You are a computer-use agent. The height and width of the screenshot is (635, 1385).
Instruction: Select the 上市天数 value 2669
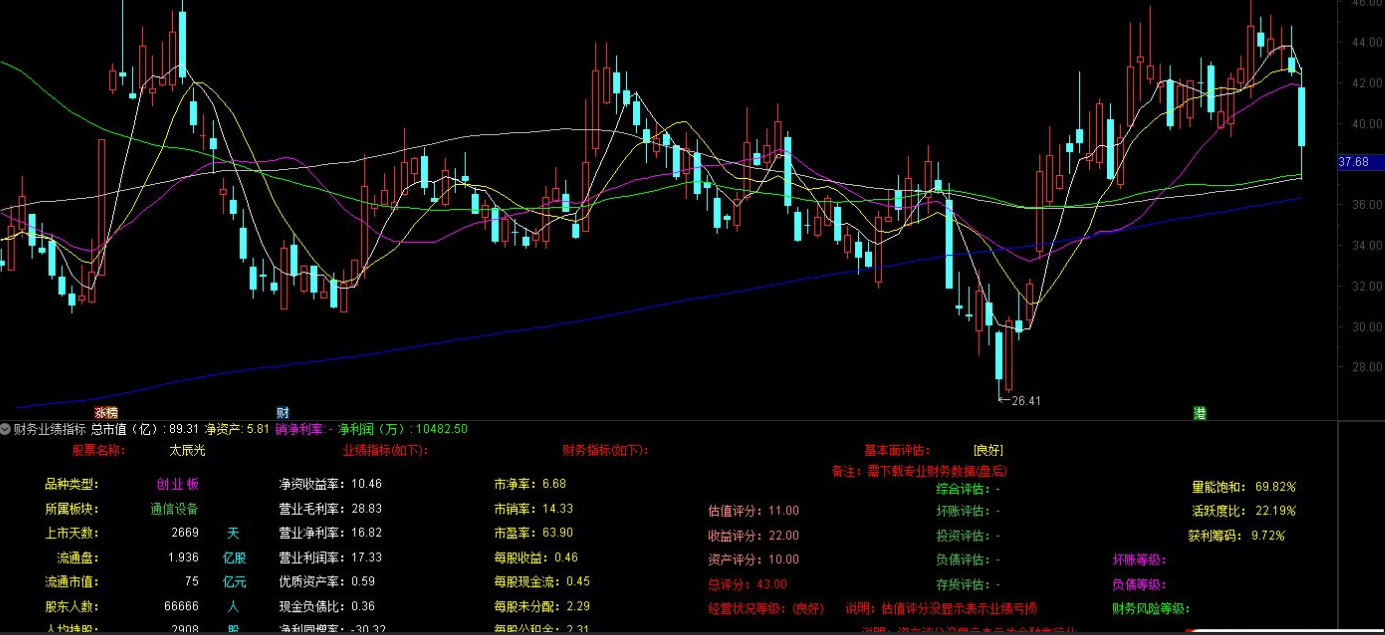coord(185,533)
